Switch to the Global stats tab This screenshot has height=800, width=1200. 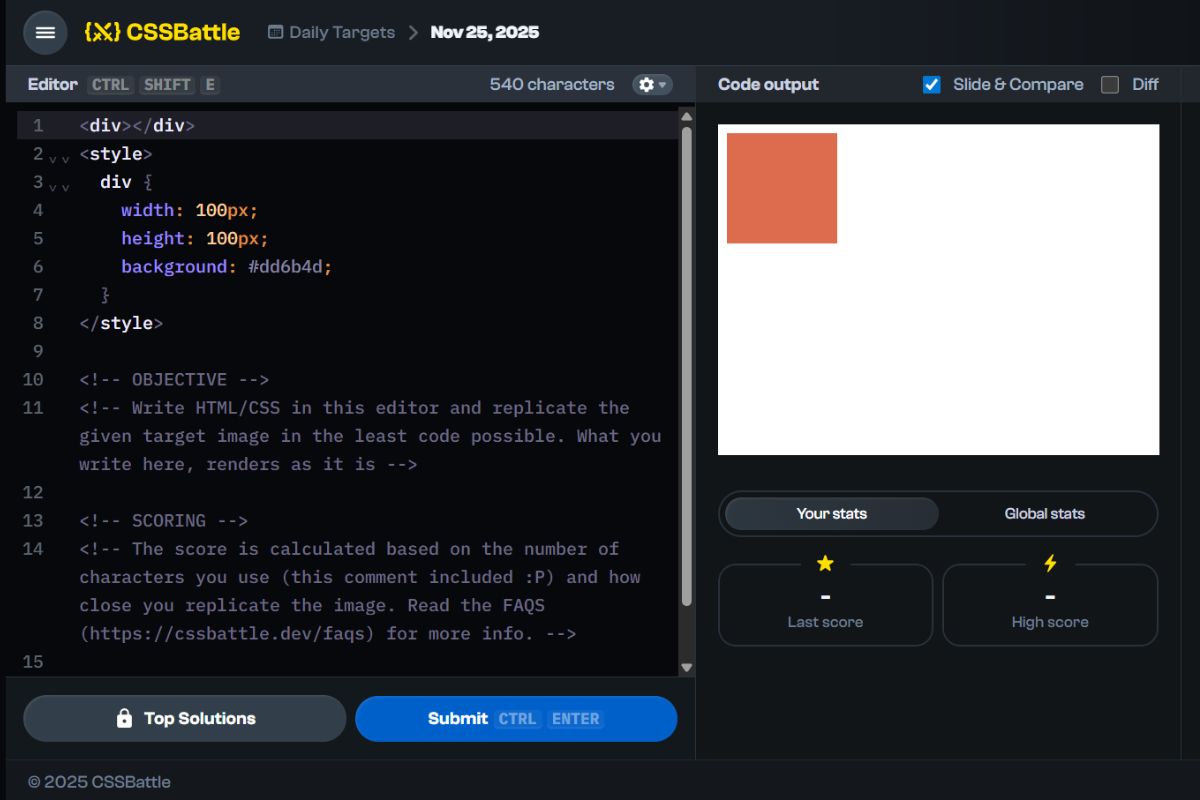1044,513
